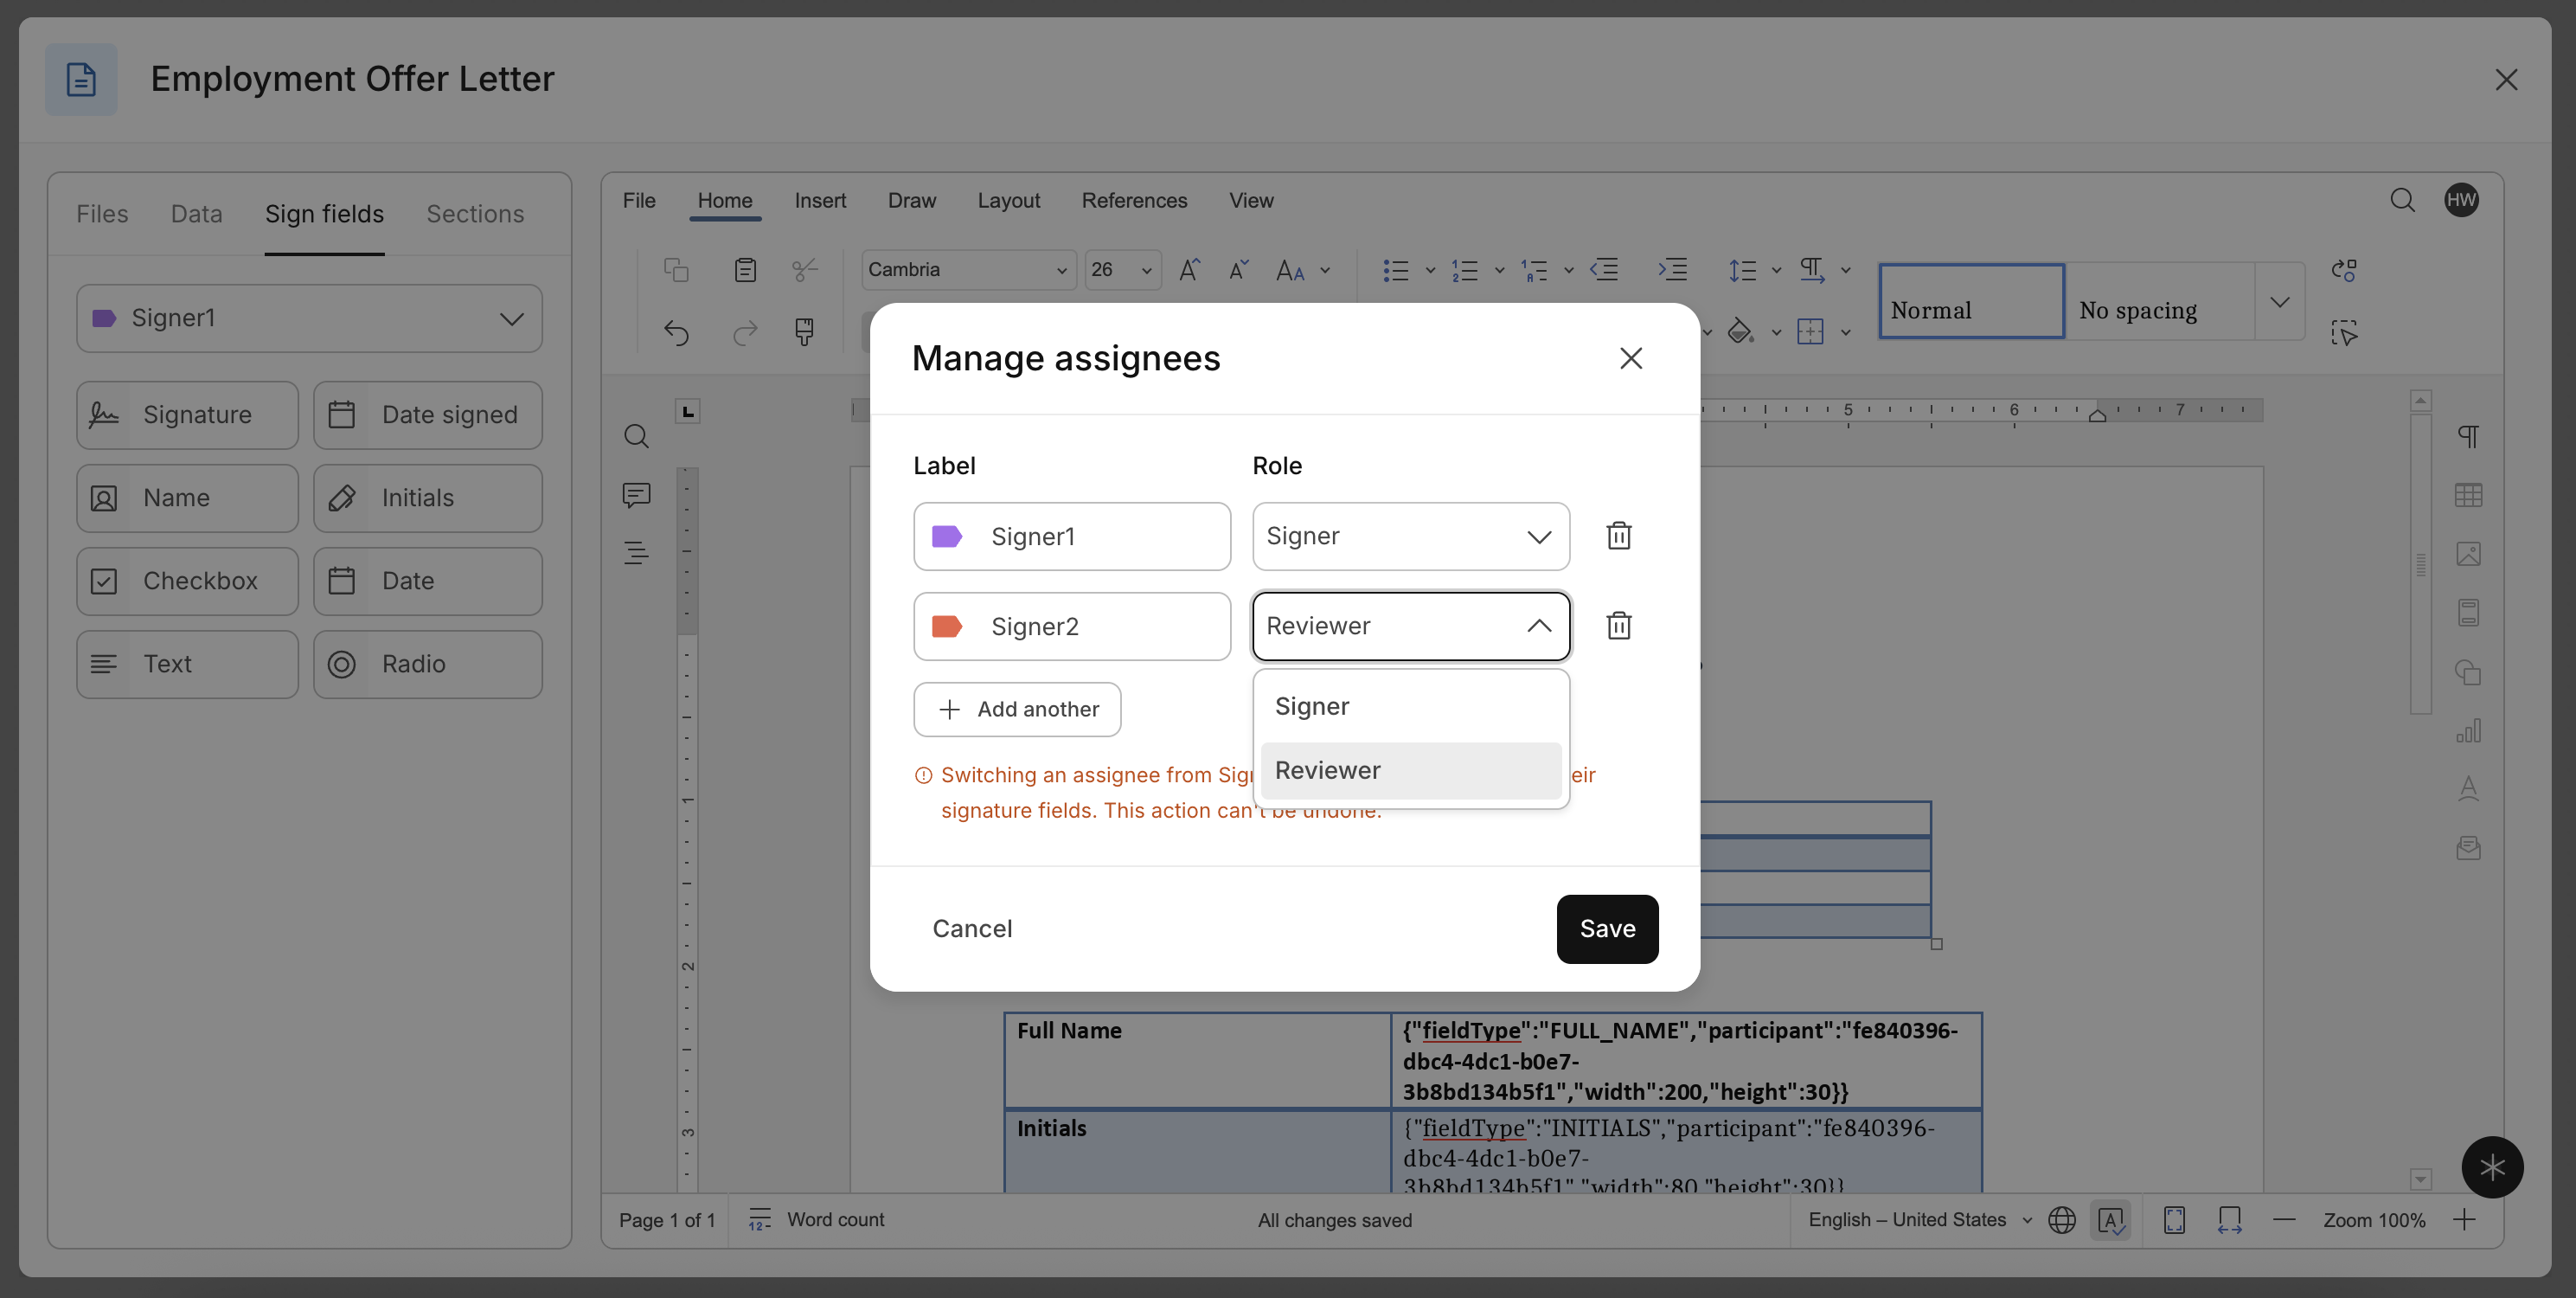Open the Sections tab
The width and height of the screenshot is (2576, 1298).
475,213
